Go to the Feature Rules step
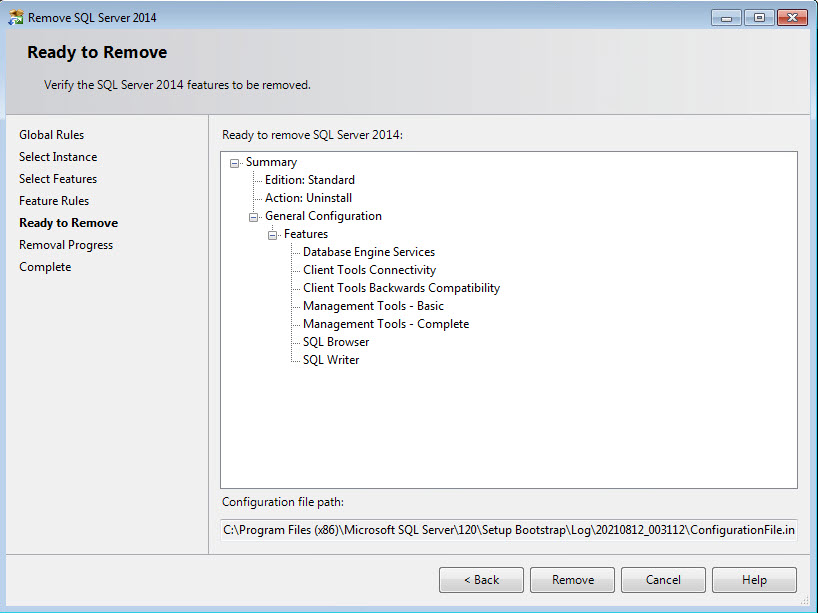Image resolution: width=818 pixels, height=613 pixels. (x=54, y=201)
